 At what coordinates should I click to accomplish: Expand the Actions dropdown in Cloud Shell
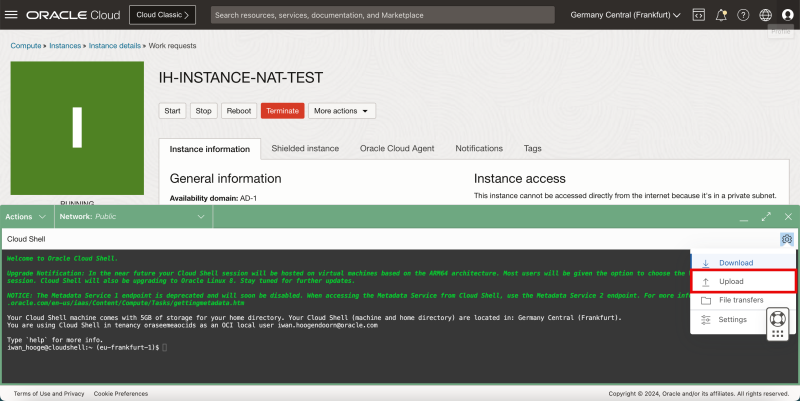[26, 217]
